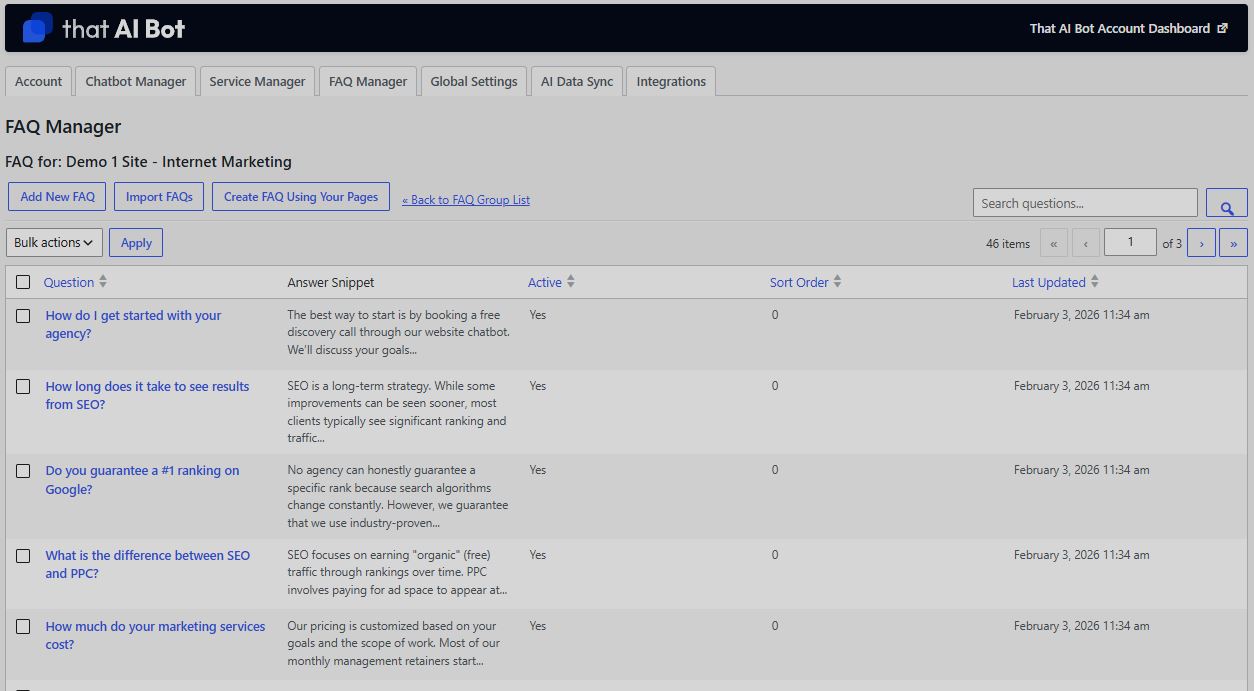Screen dimensions: 1254x691
Task: Jump to last page arrows
Action: click(1233, 243)
